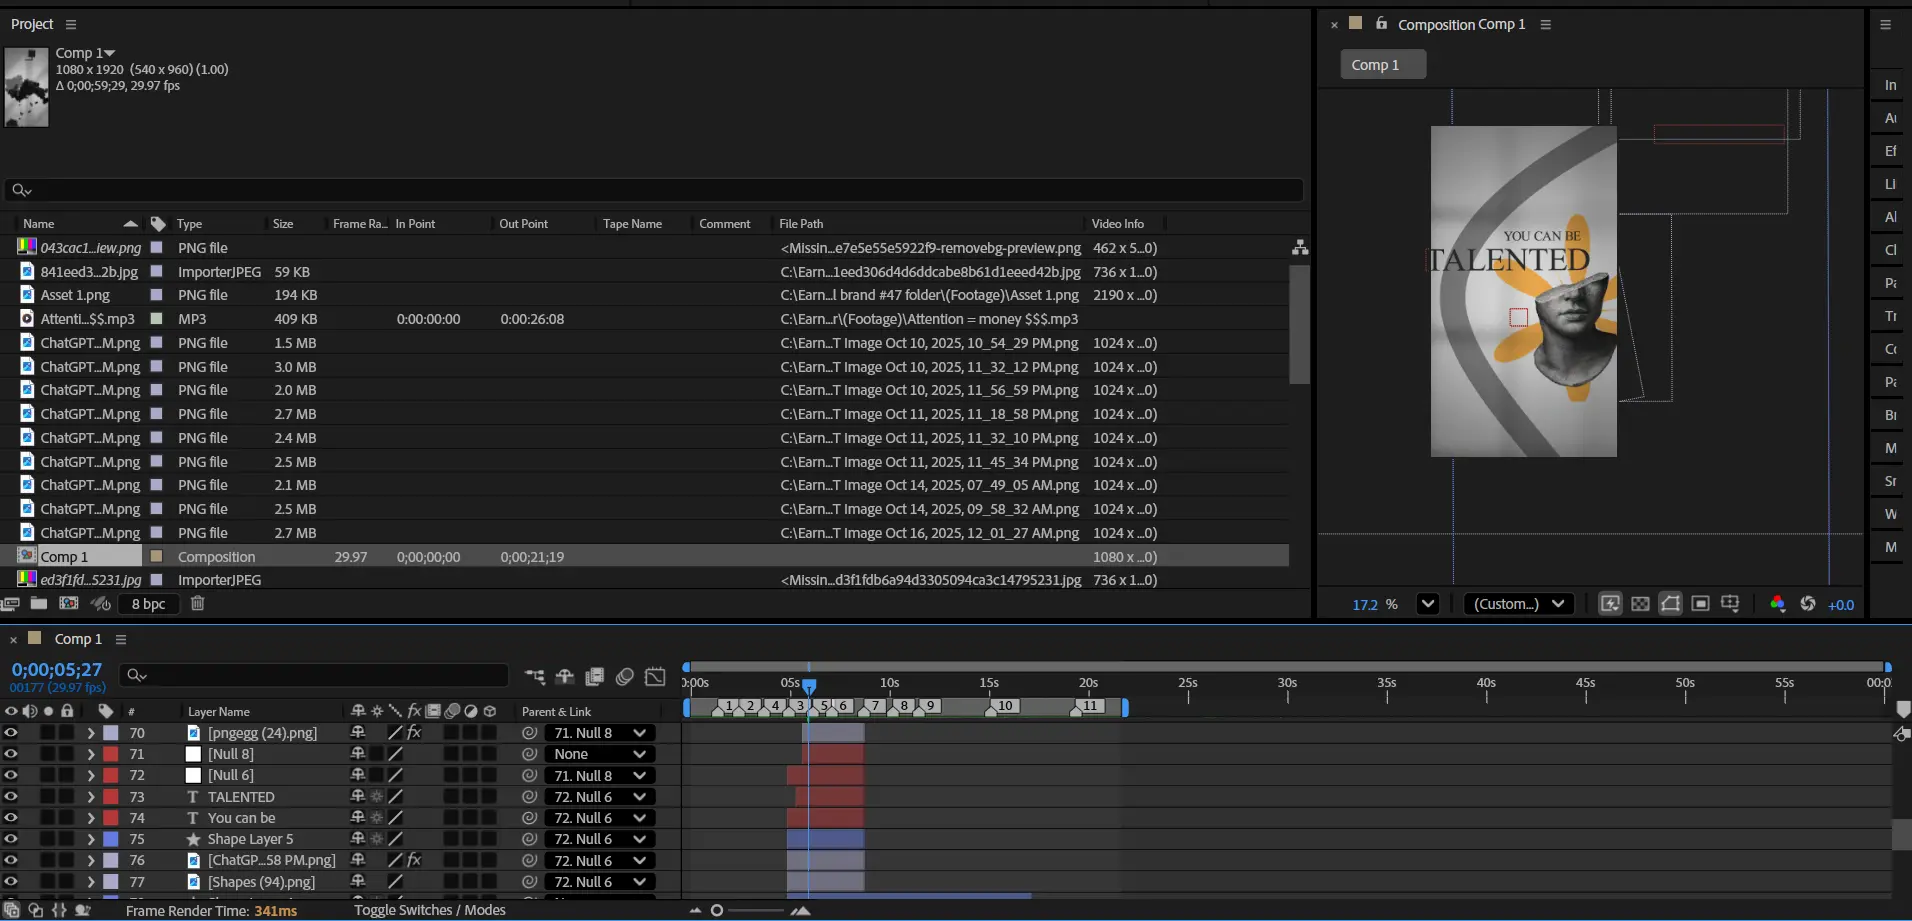Delete selected project item with trash icon
The image size is (1912, 921).
click(x=198, y=603)
